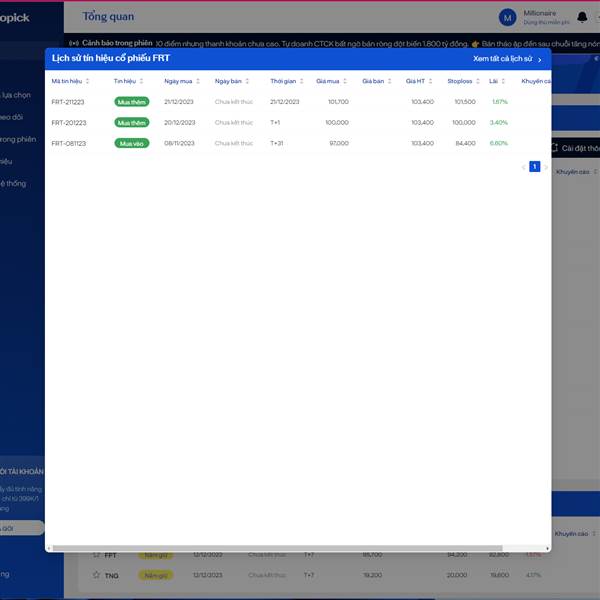The height and width of the screenshot is (600, 600).
Task: Sort by Giá mua column arrows
Action: [x=345, y=81]
